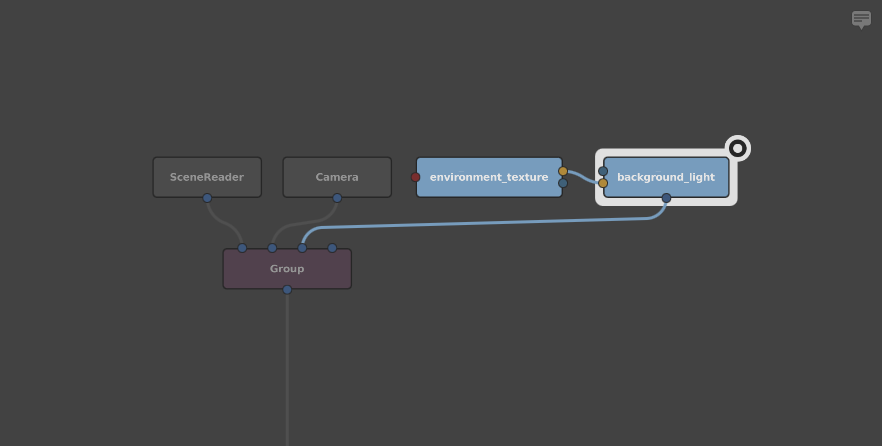The height and width of the screenshot is (446, 882).
Task: Click Group's second input plug from left
Action: tap(272, 248)
